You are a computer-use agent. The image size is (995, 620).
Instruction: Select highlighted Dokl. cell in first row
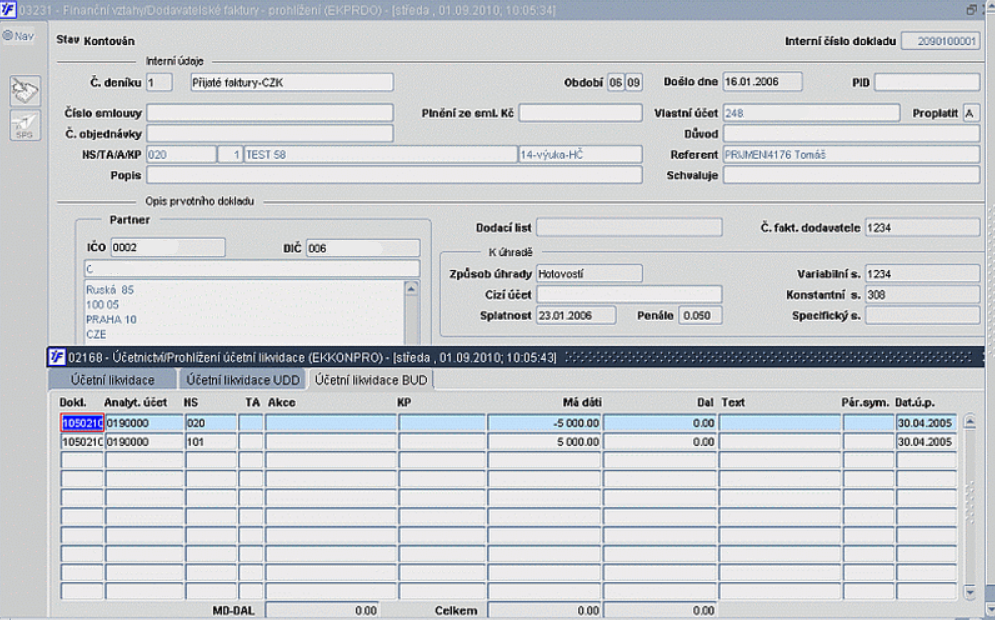[x=82, y=423]
